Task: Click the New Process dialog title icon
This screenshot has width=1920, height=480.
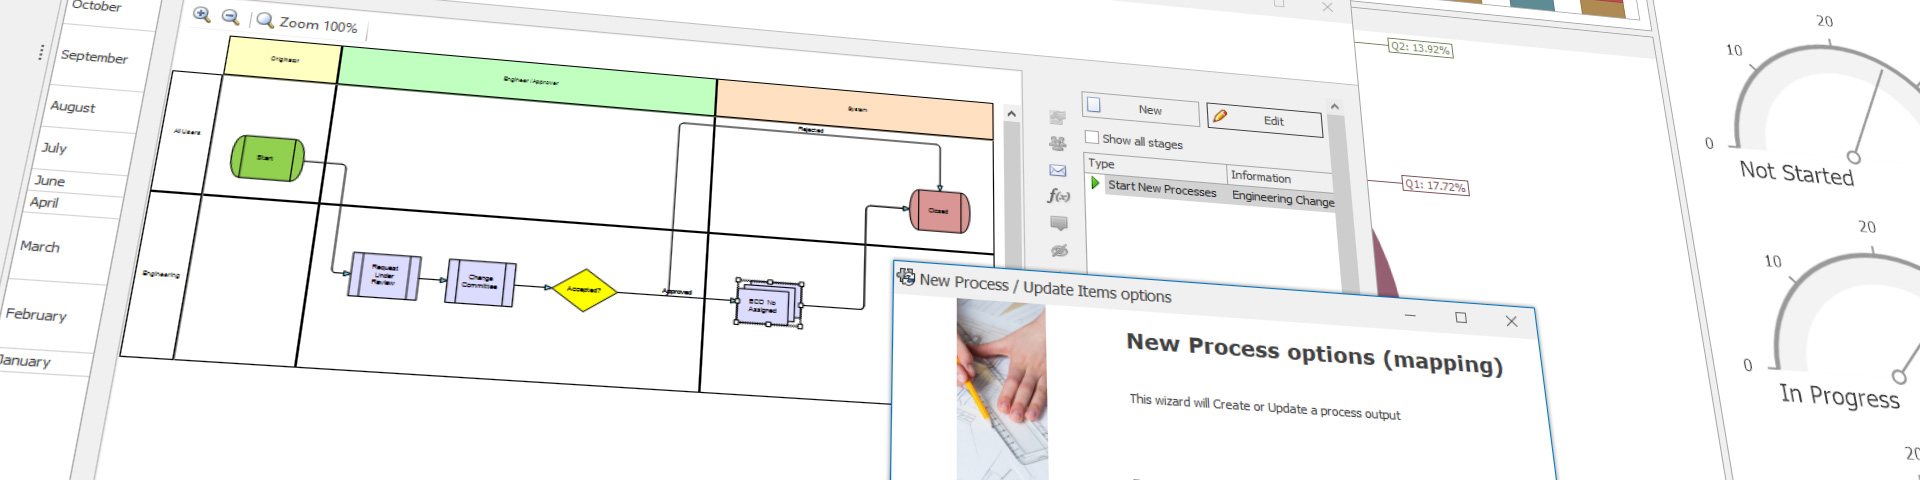Action: [x=906, y=277]
